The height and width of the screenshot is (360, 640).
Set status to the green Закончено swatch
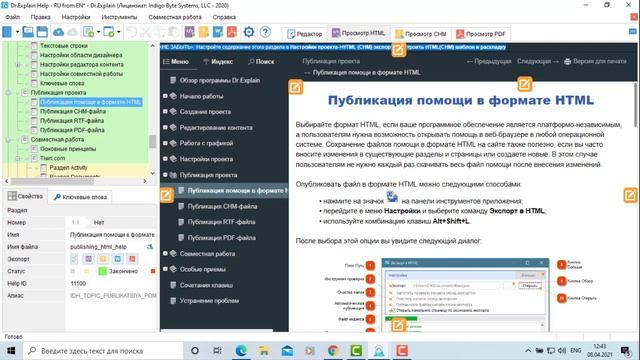pos(102,271)
